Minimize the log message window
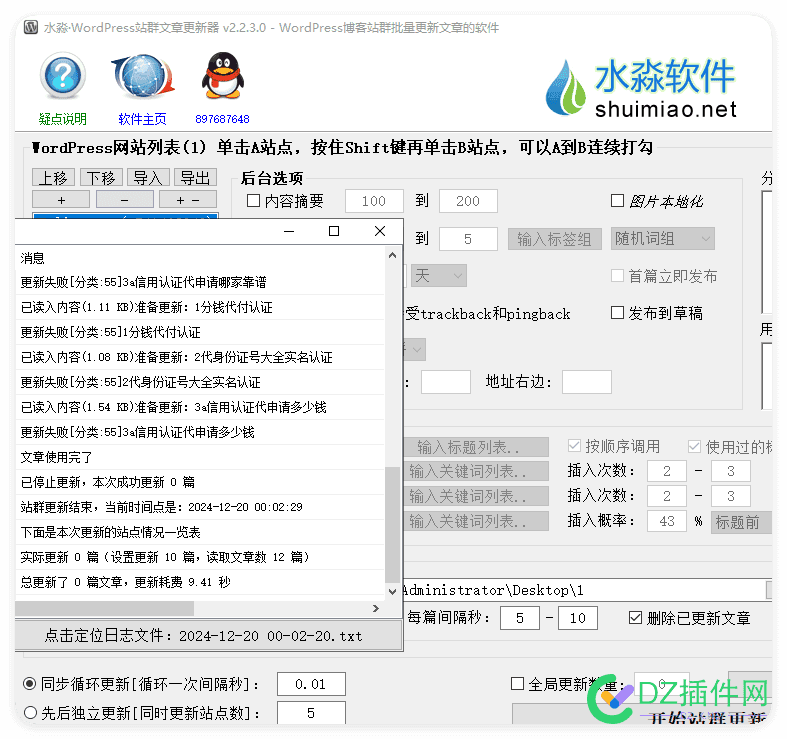 pyautogui.click(x=289, y=231)
